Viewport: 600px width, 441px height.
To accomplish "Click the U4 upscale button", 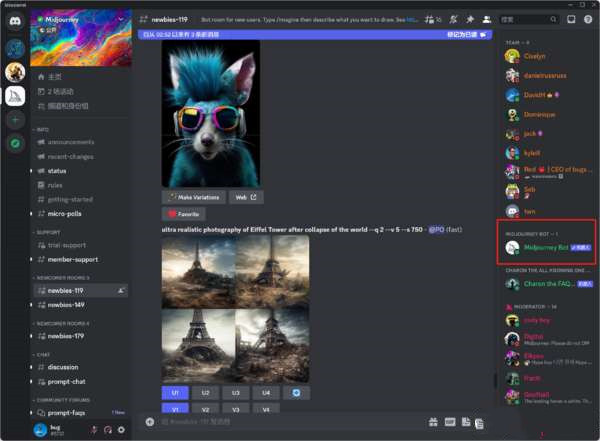I will pyautogui.click(x=266, y=393).
